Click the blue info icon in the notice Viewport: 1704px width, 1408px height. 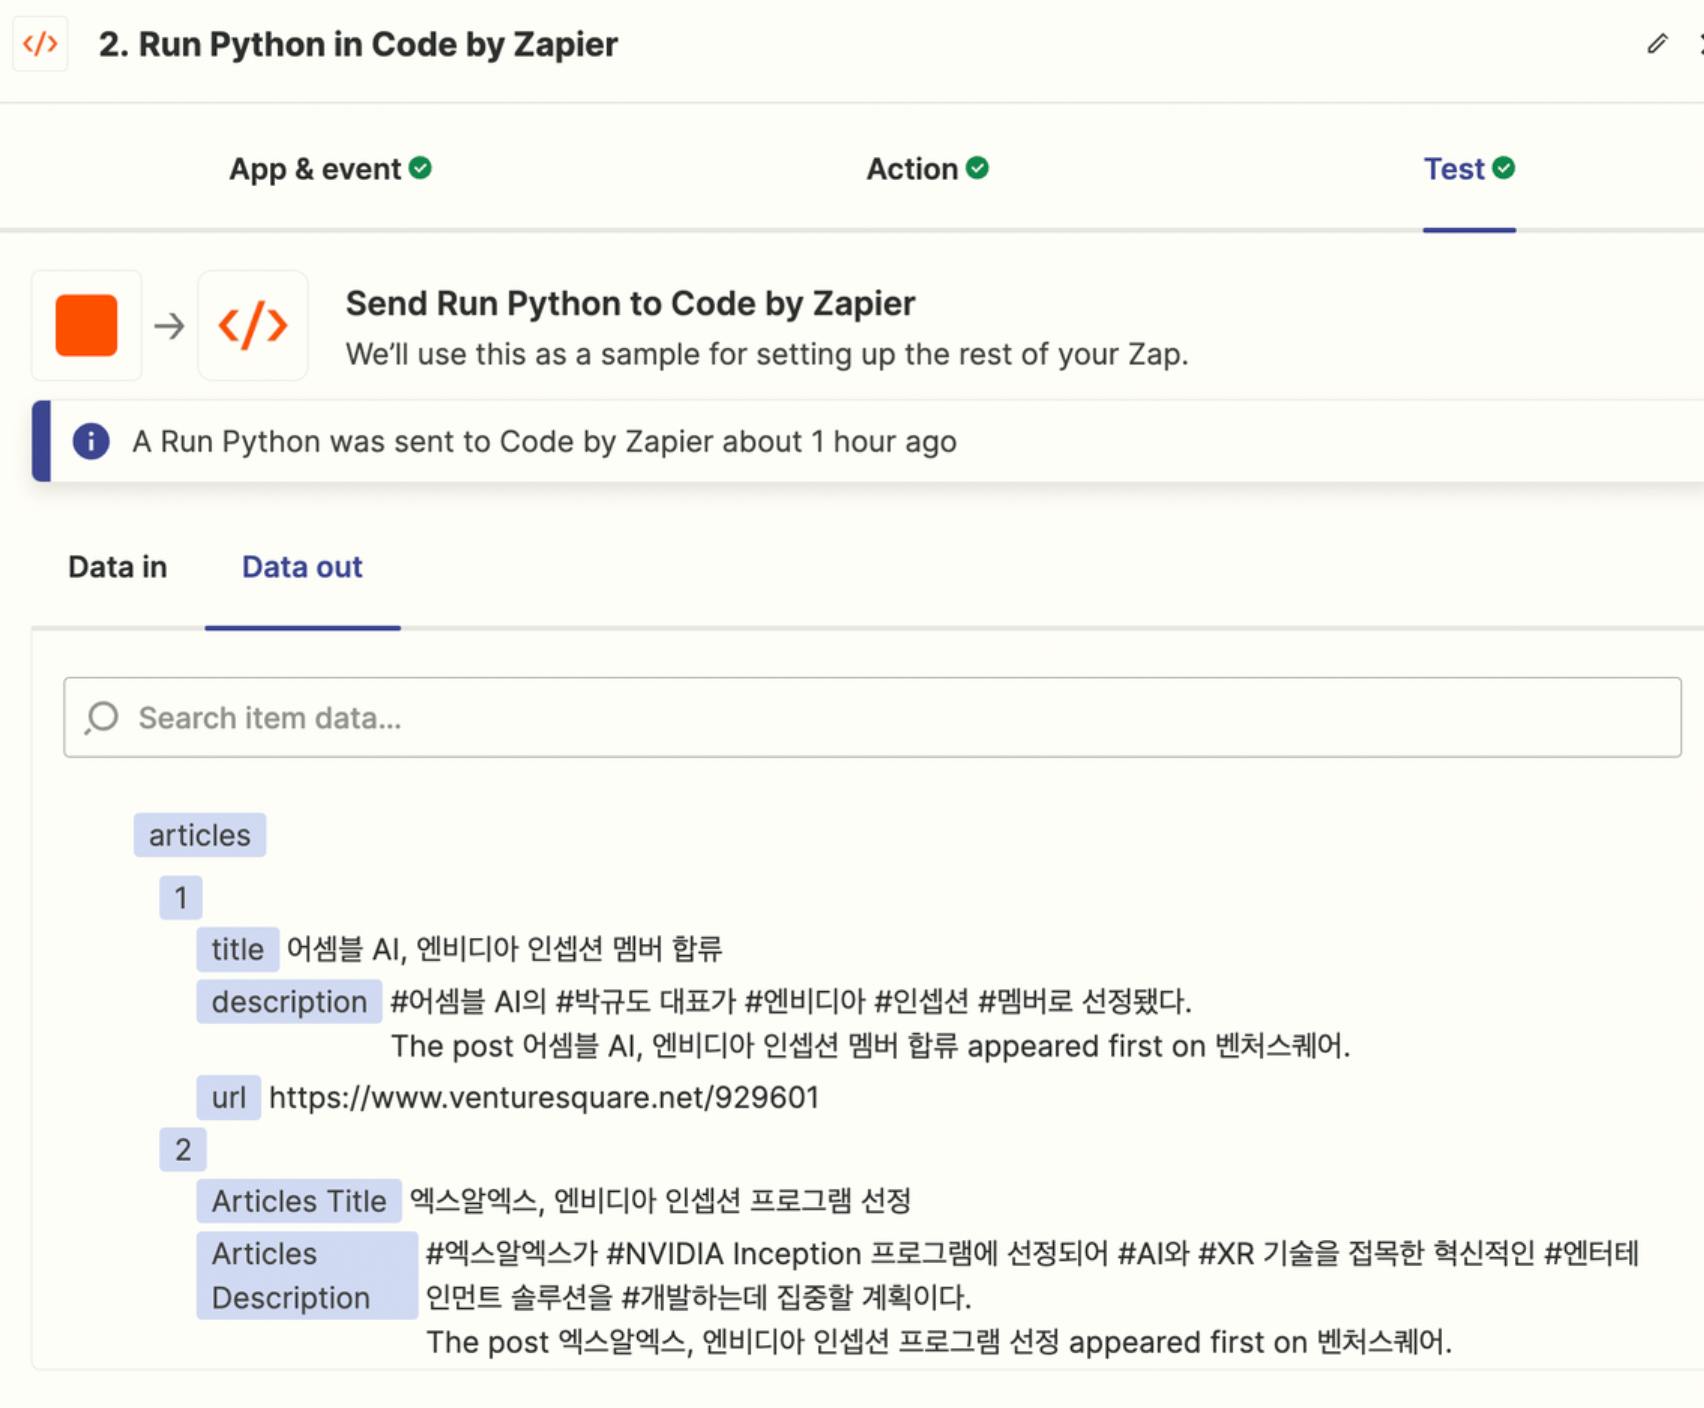click(91, 441)
